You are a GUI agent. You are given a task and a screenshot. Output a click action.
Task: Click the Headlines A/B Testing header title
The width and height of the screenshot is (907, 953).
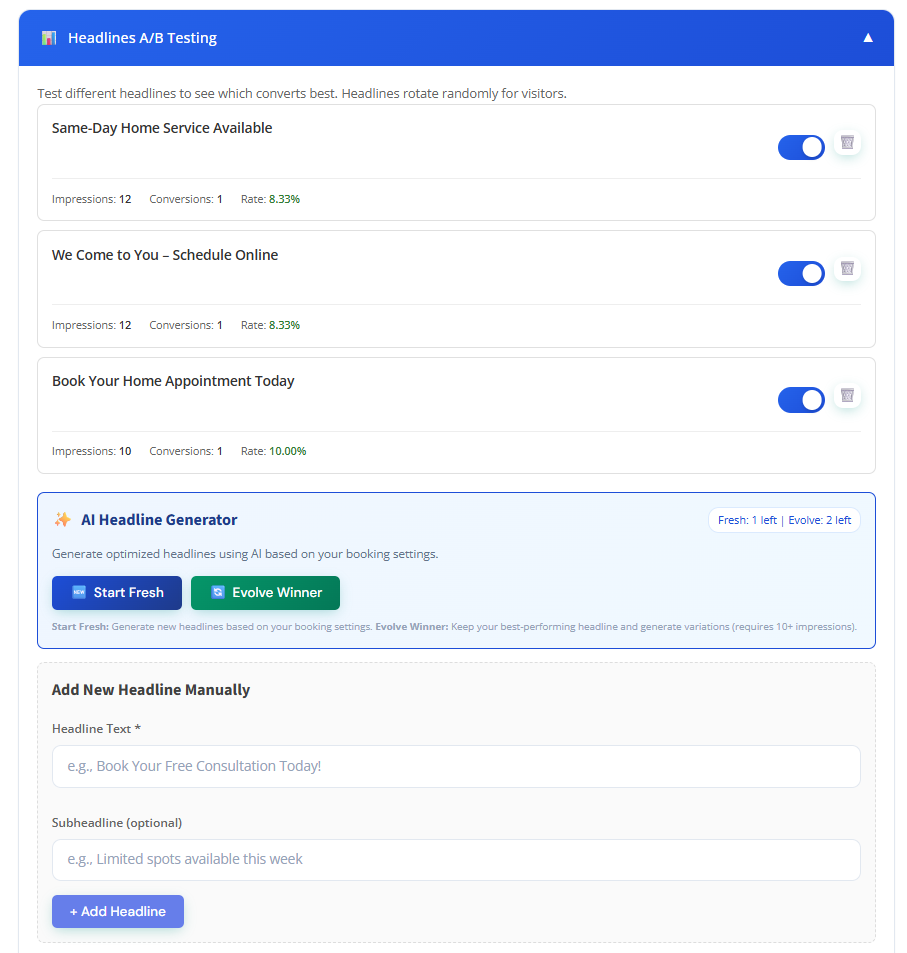pyautogui.click(x=142, y=38)
